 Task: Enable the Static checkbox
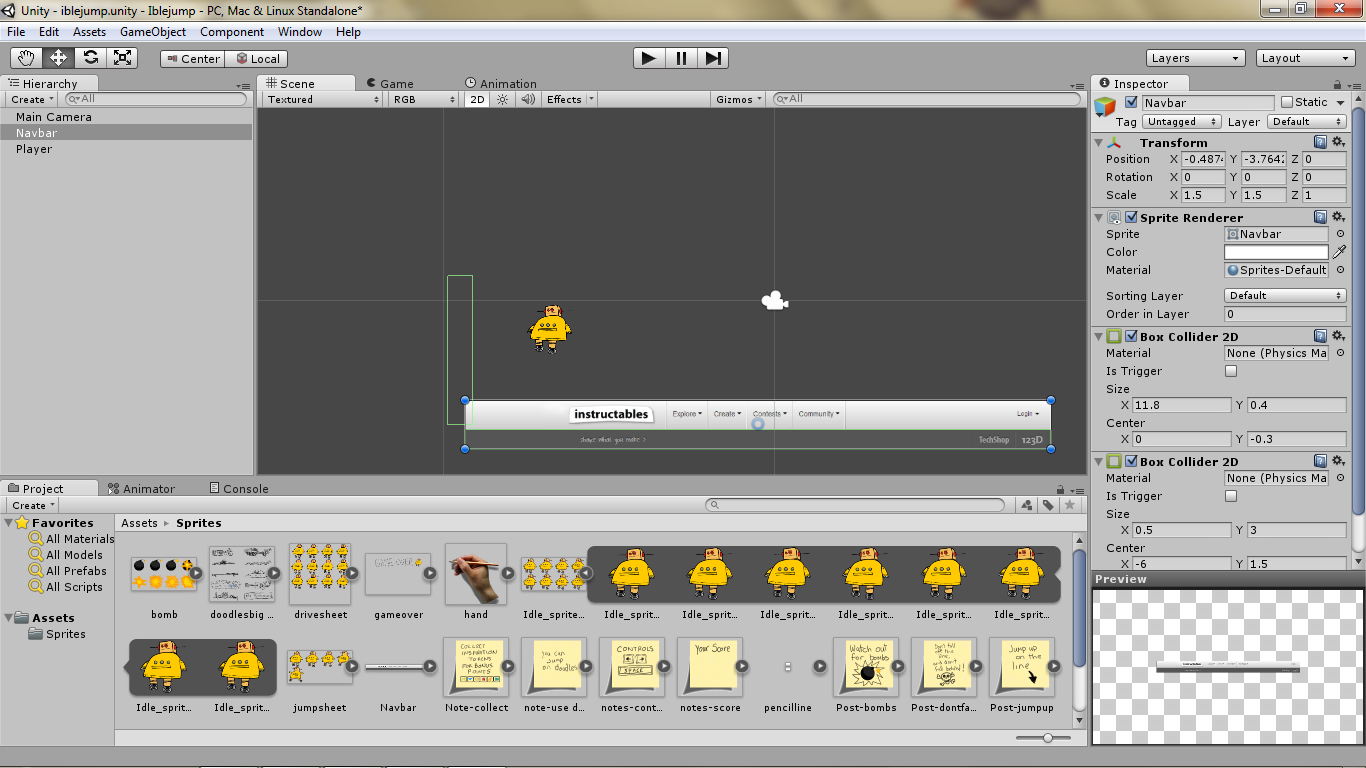click(1287, 102)
